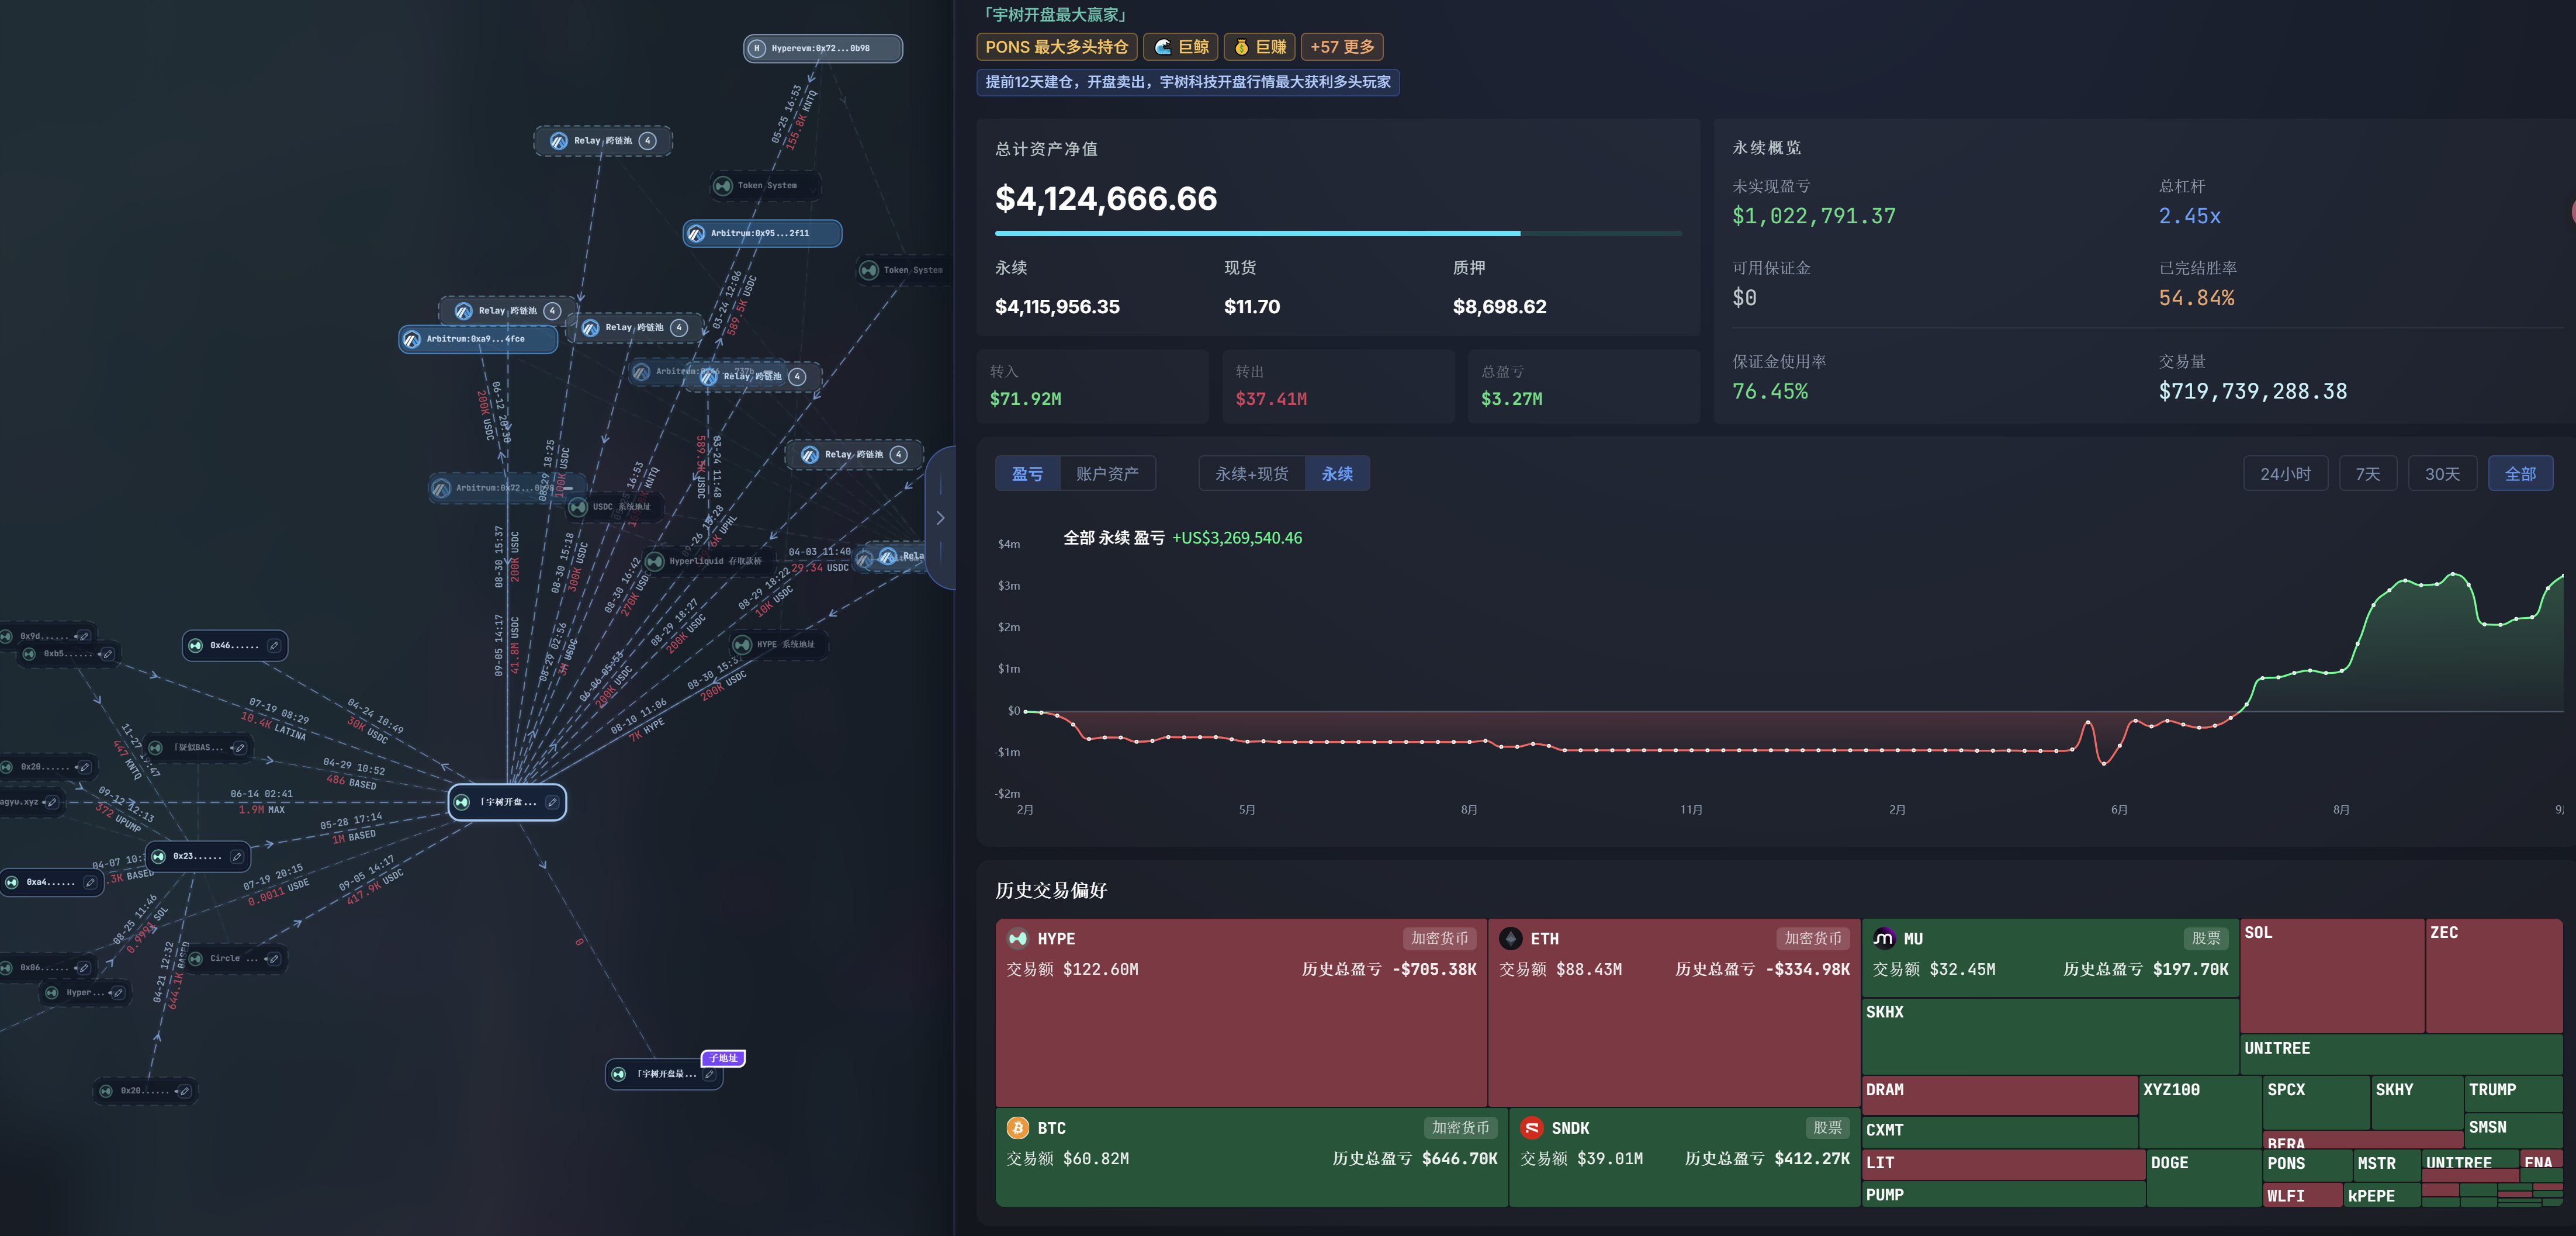The image size is (2576, 1236).
Task: Collapse the graph panel with arrow handle
Action: 940,518
